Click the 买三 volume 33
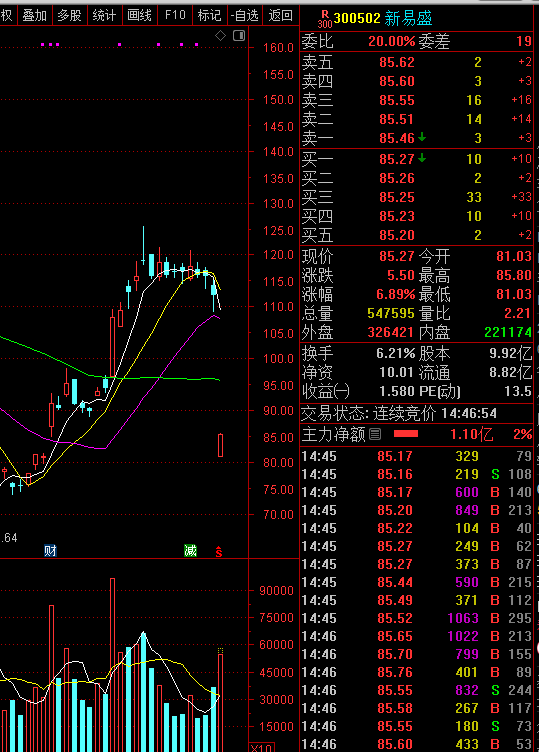The height and width of the screenshot is (752, 539). click(x=474, y=197)
